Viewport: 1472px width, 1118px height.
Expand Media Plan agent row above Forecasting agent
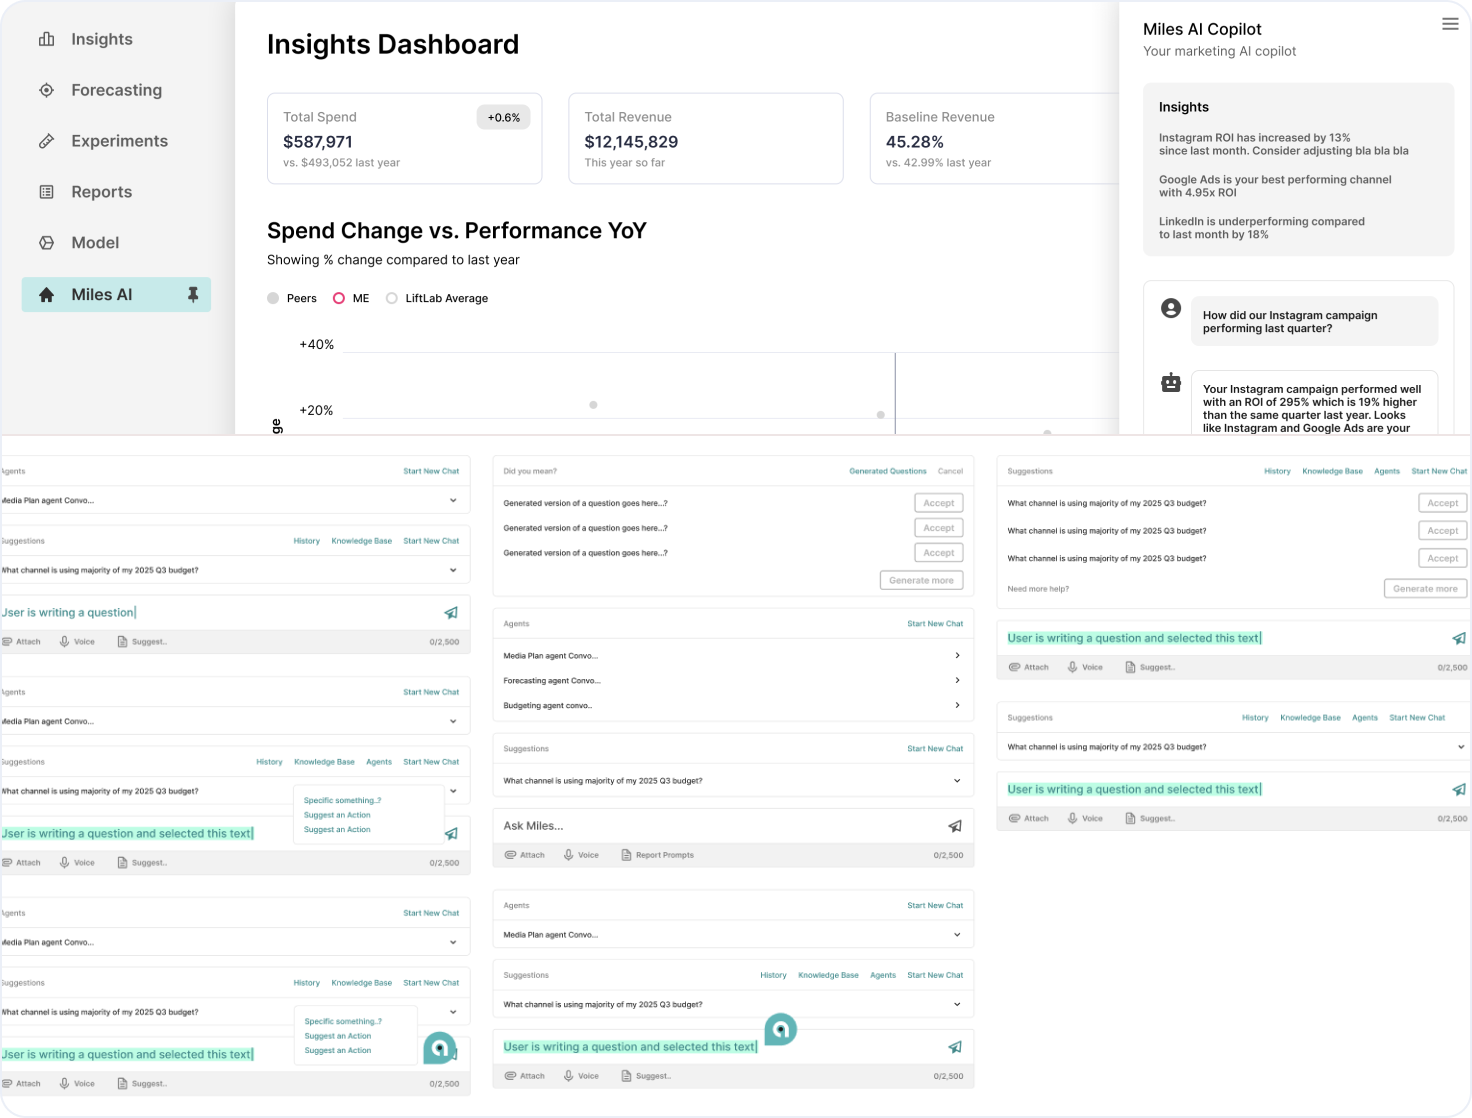[x=957, y=656]
